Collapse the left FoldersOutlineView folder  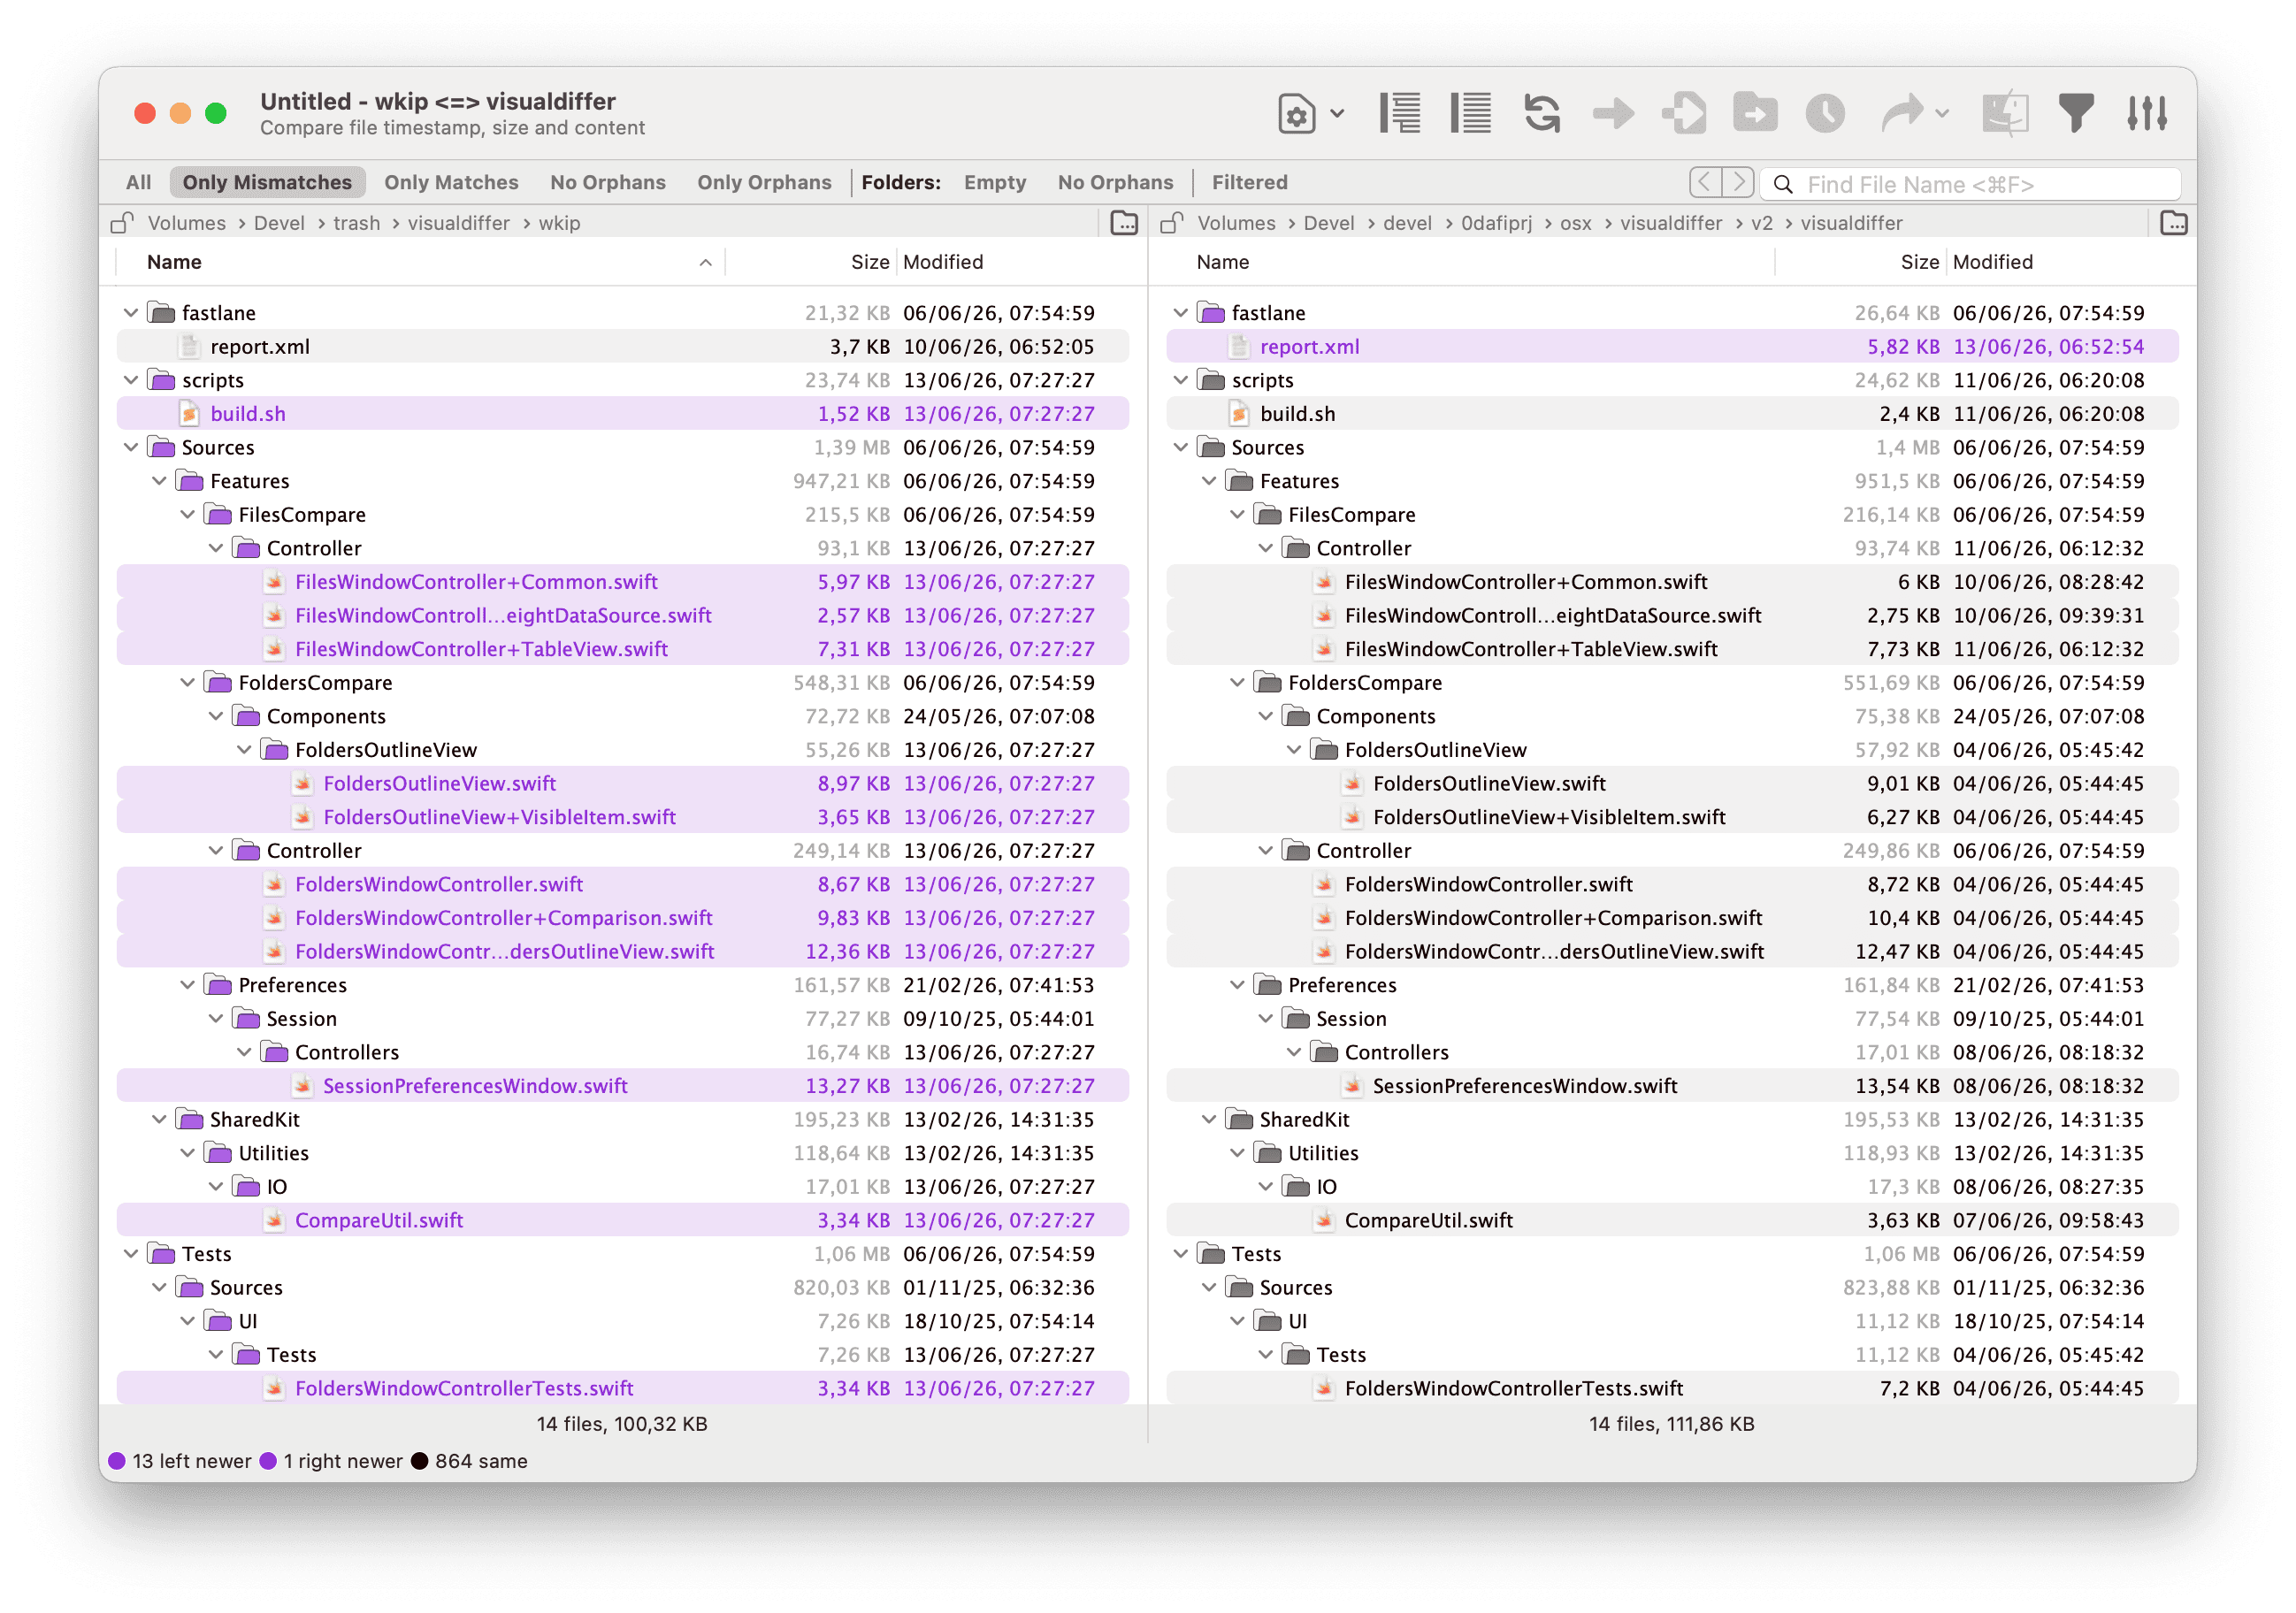point(244,750)
